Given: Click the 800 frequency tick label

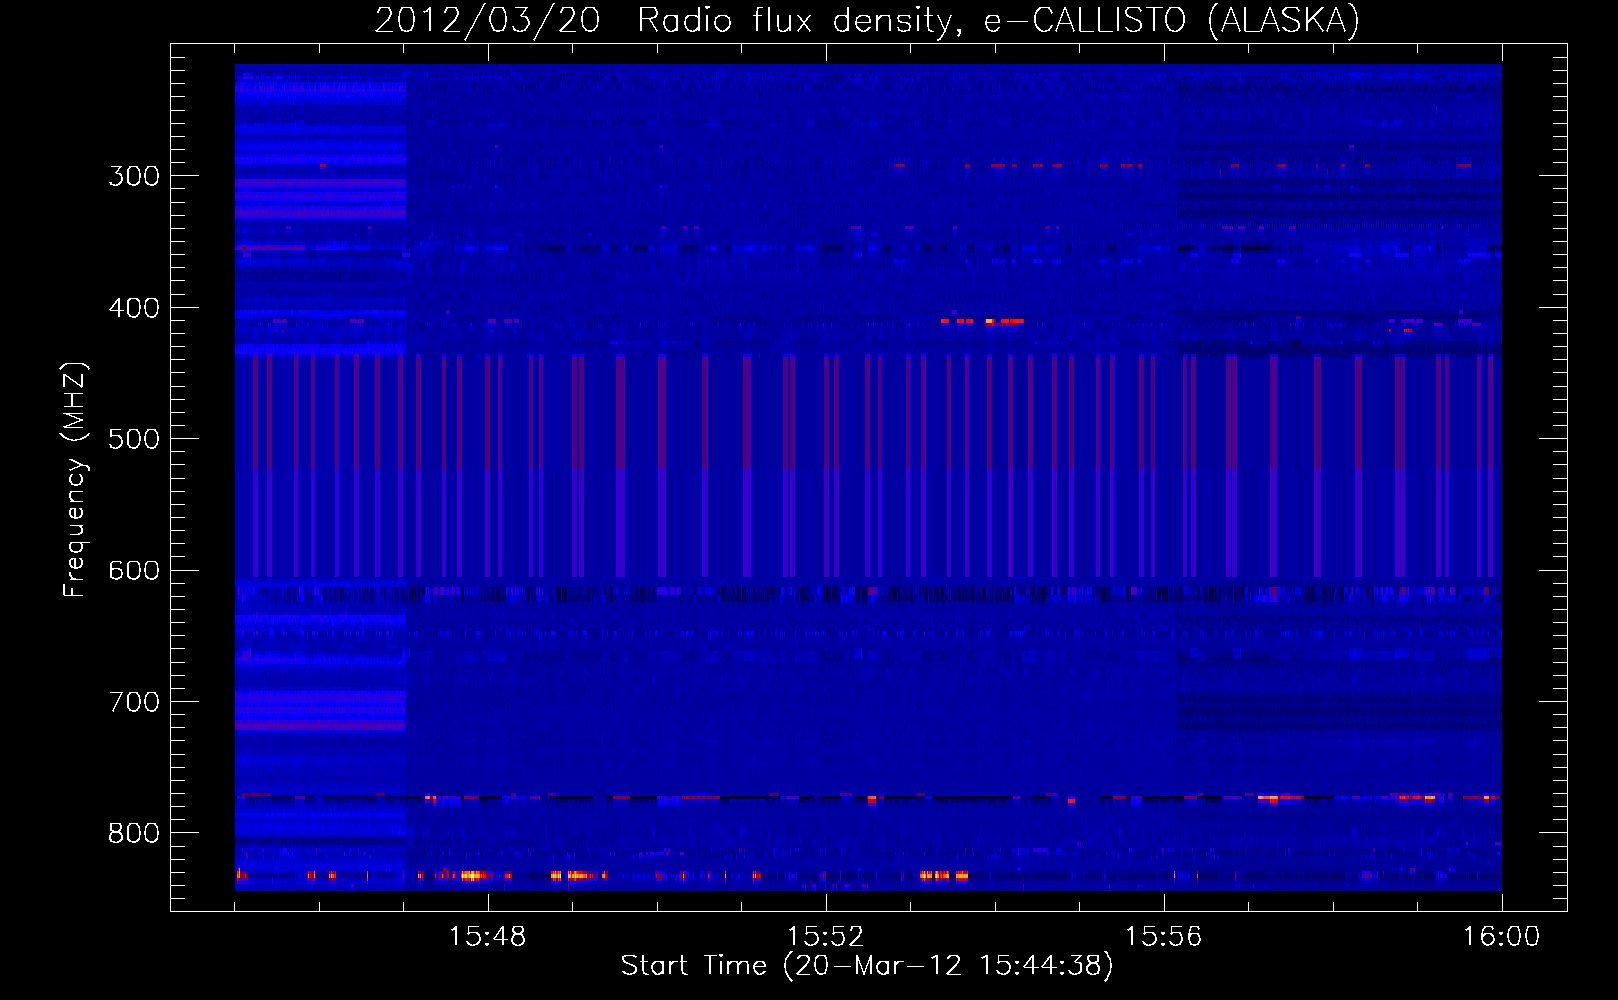Looking at the screenshot, I should pos(134,834).
